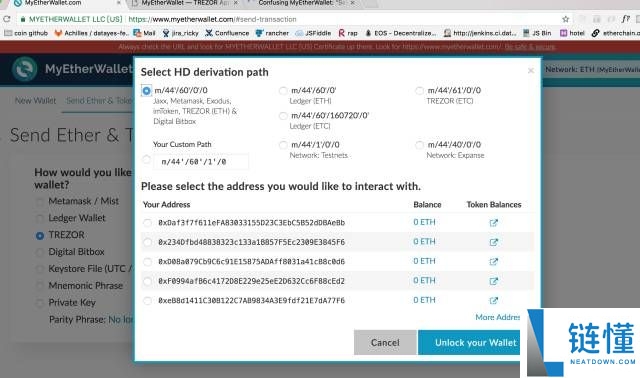Click the Cancel button
The image size is (640, 378).
[x=385, y=342]
